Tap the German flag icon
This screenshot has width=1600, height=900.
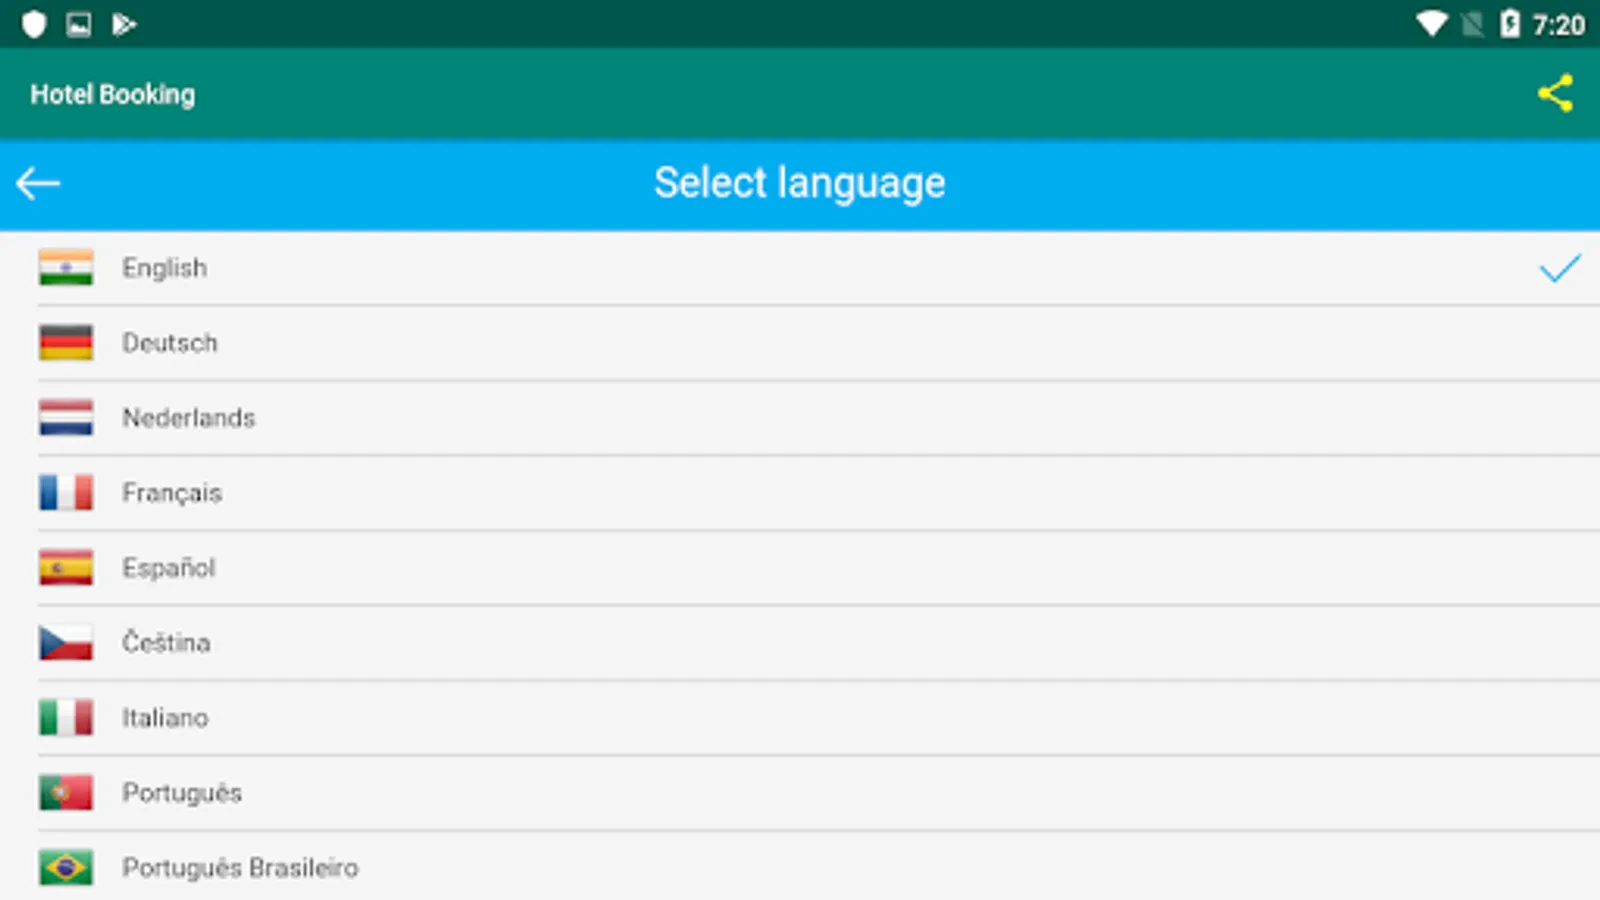pyautogui.click(x=66, y=343)
